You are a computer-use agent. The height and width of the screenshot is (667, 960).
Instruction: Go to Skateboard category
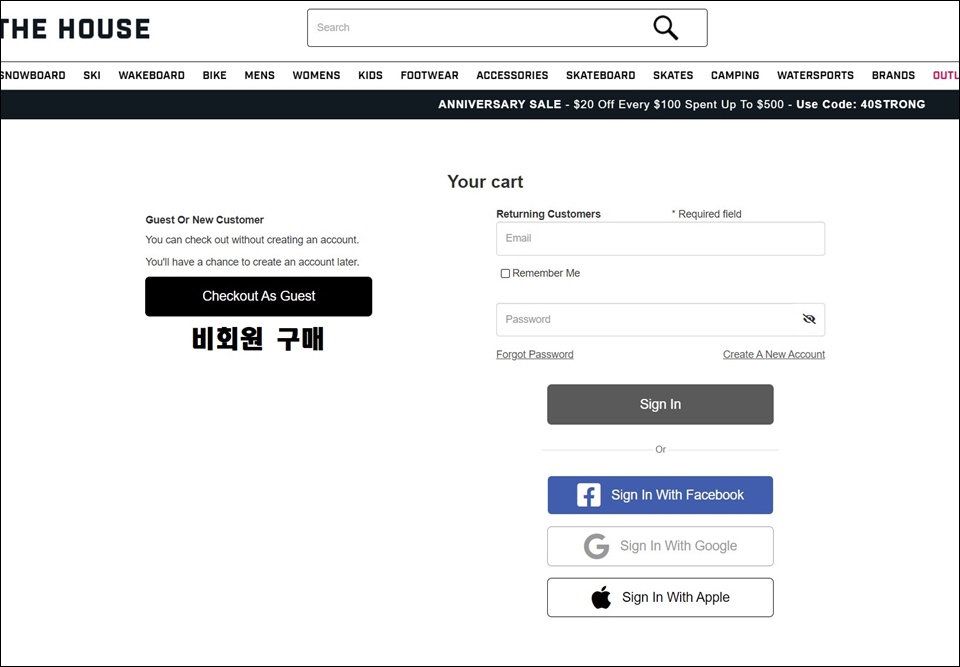point(601,75)
